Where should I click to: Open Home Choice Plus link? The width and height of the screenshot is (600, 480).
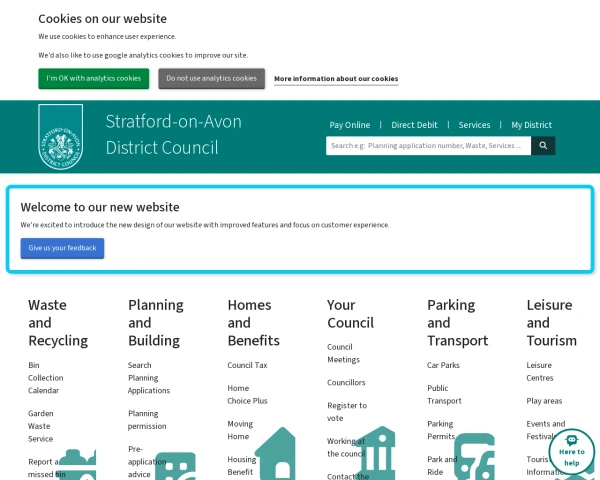click(247, 395)
